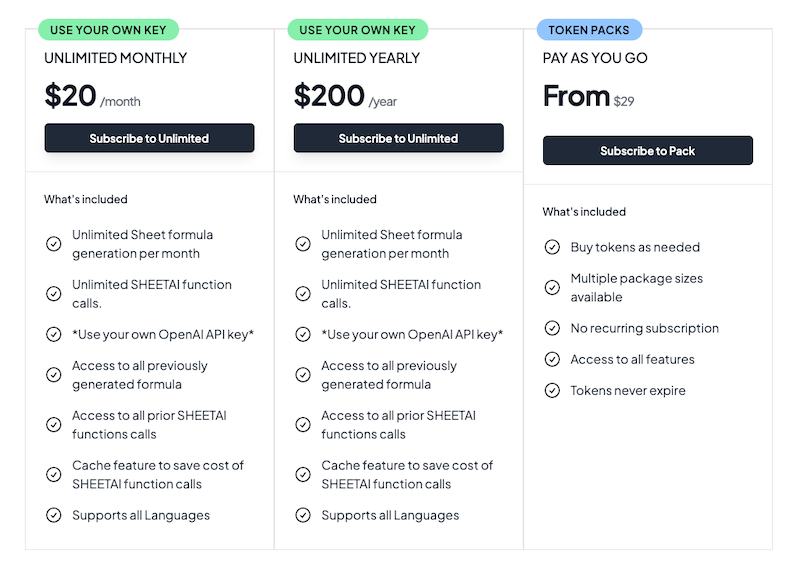The image size is (800, 561).
Task: Click the monthly plan's Supports all Languages checkmark
Action: (54, 515)
